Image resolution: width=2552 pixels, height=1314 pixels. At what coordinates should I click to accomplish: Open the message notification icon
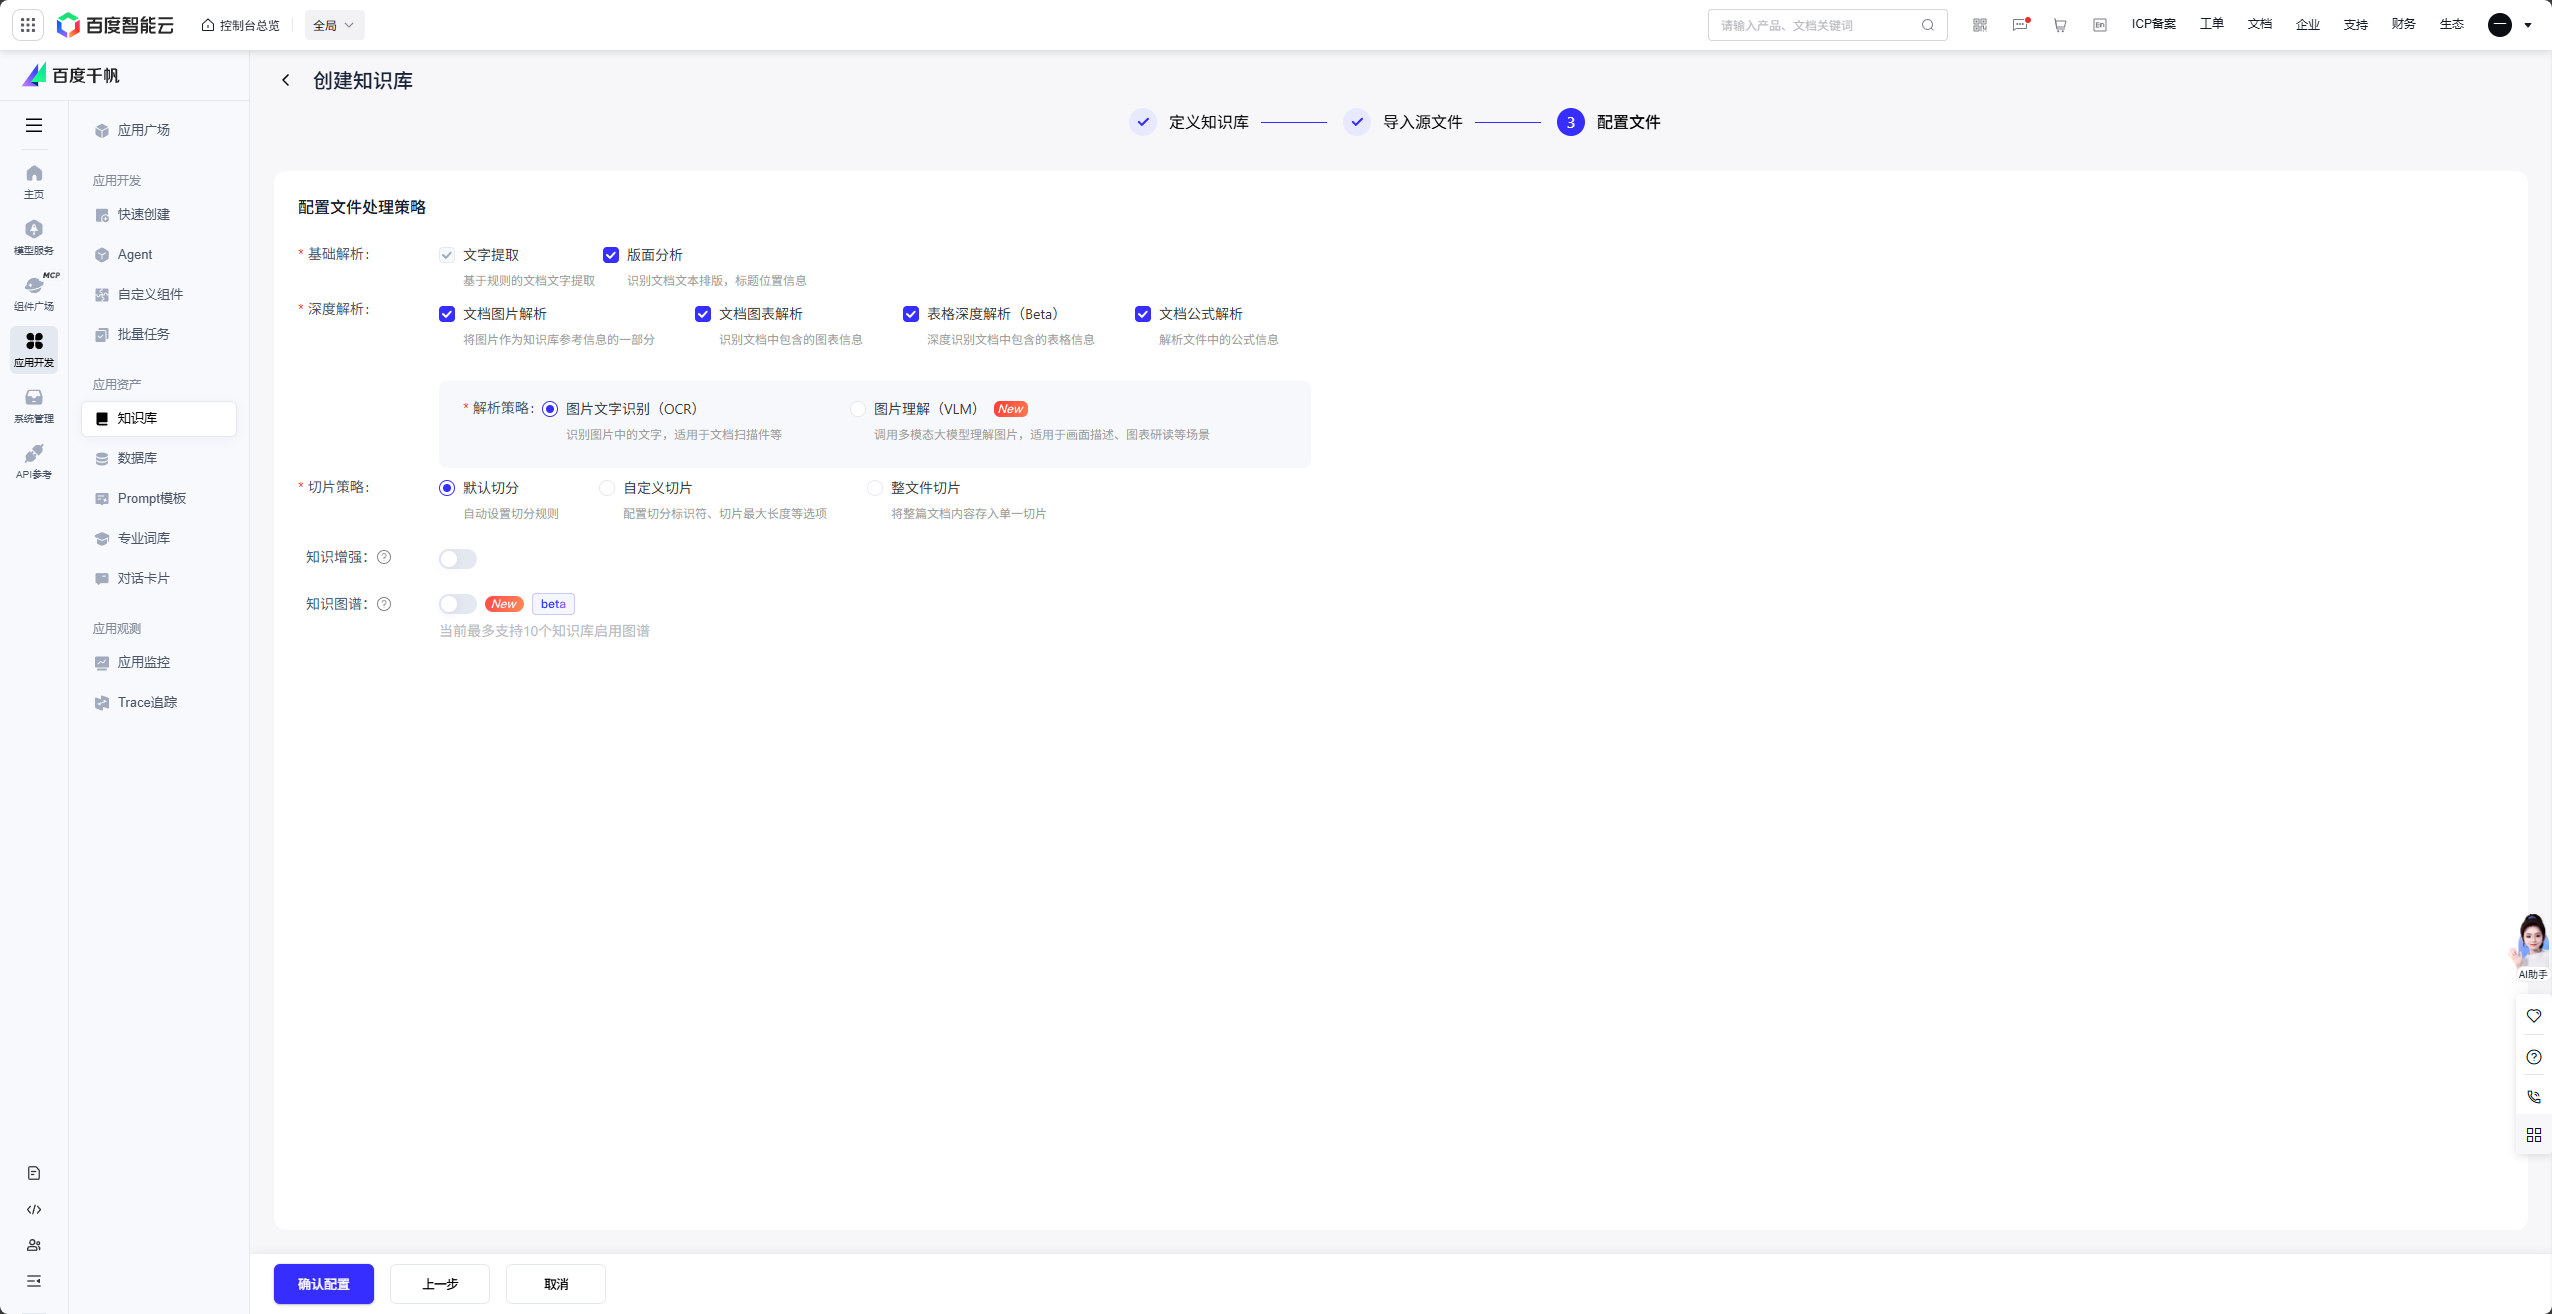[2020, 25]
